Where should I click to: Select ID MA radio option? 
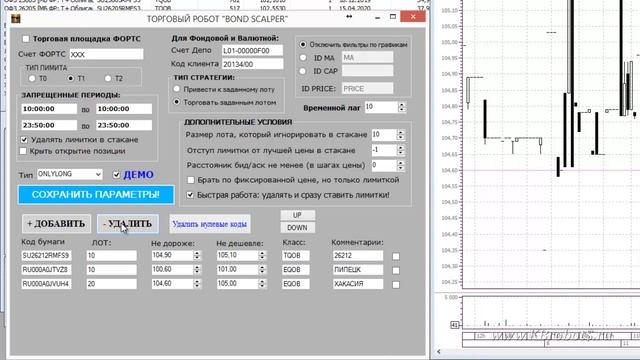(x=302, y=58)
